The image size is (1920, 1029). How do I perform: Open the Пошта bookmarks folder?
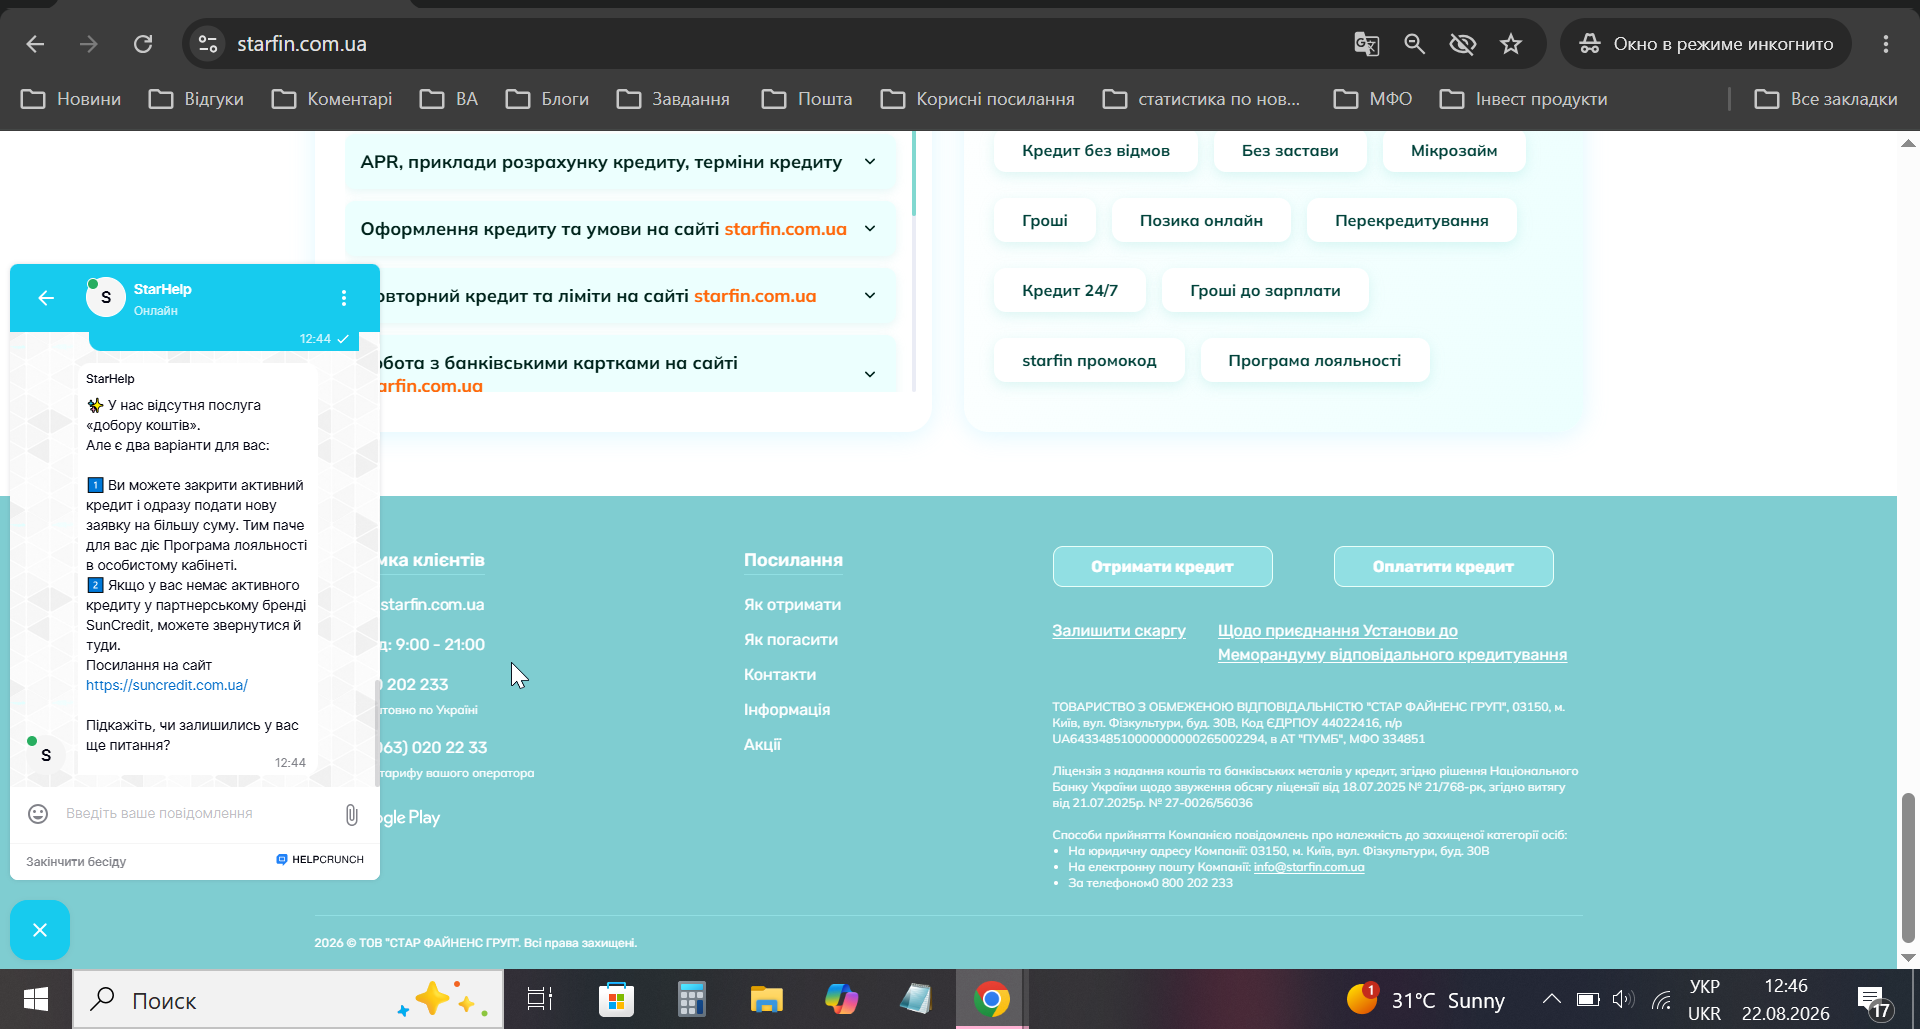(807, 99)
